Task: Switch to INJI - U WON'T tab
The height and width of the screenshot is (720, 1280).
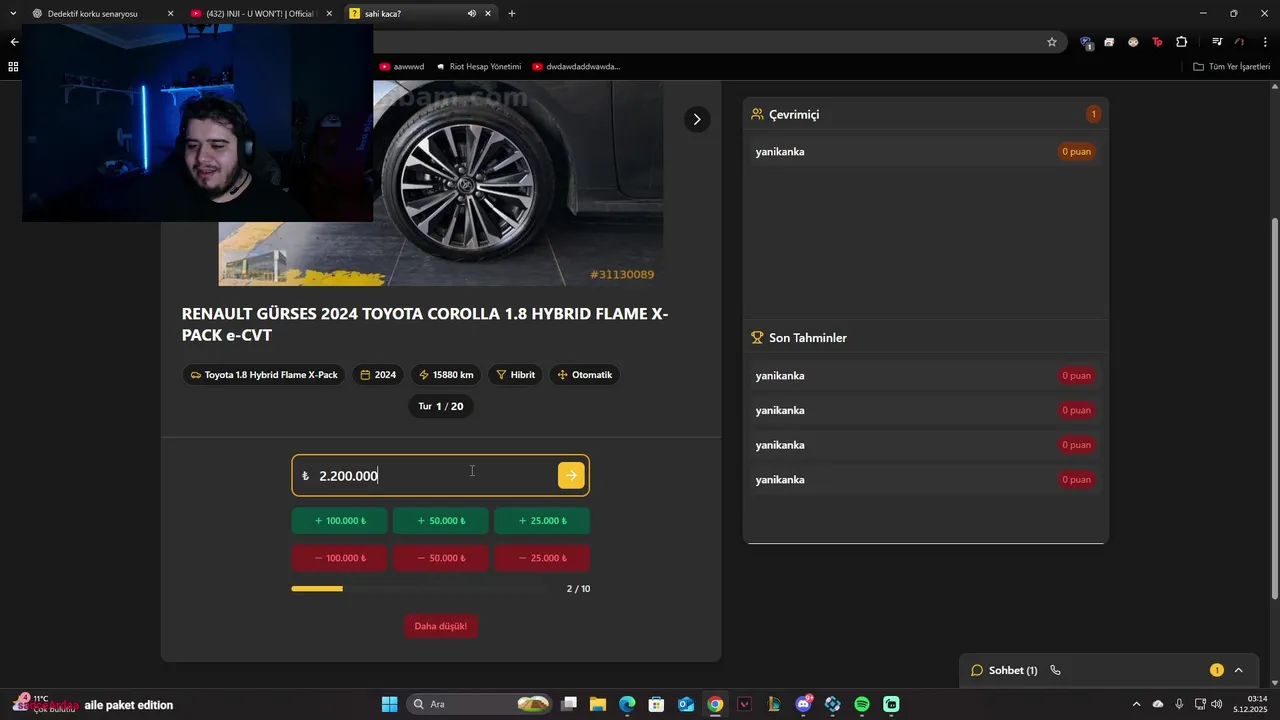Action: (x=262, y=14)
